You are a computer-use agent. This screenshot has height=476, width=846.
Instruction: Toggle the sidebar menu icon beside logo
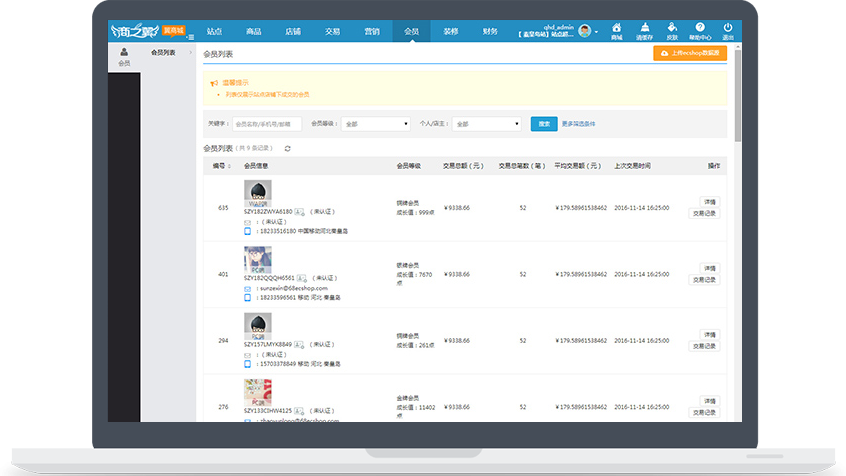[x=189, y=36]
